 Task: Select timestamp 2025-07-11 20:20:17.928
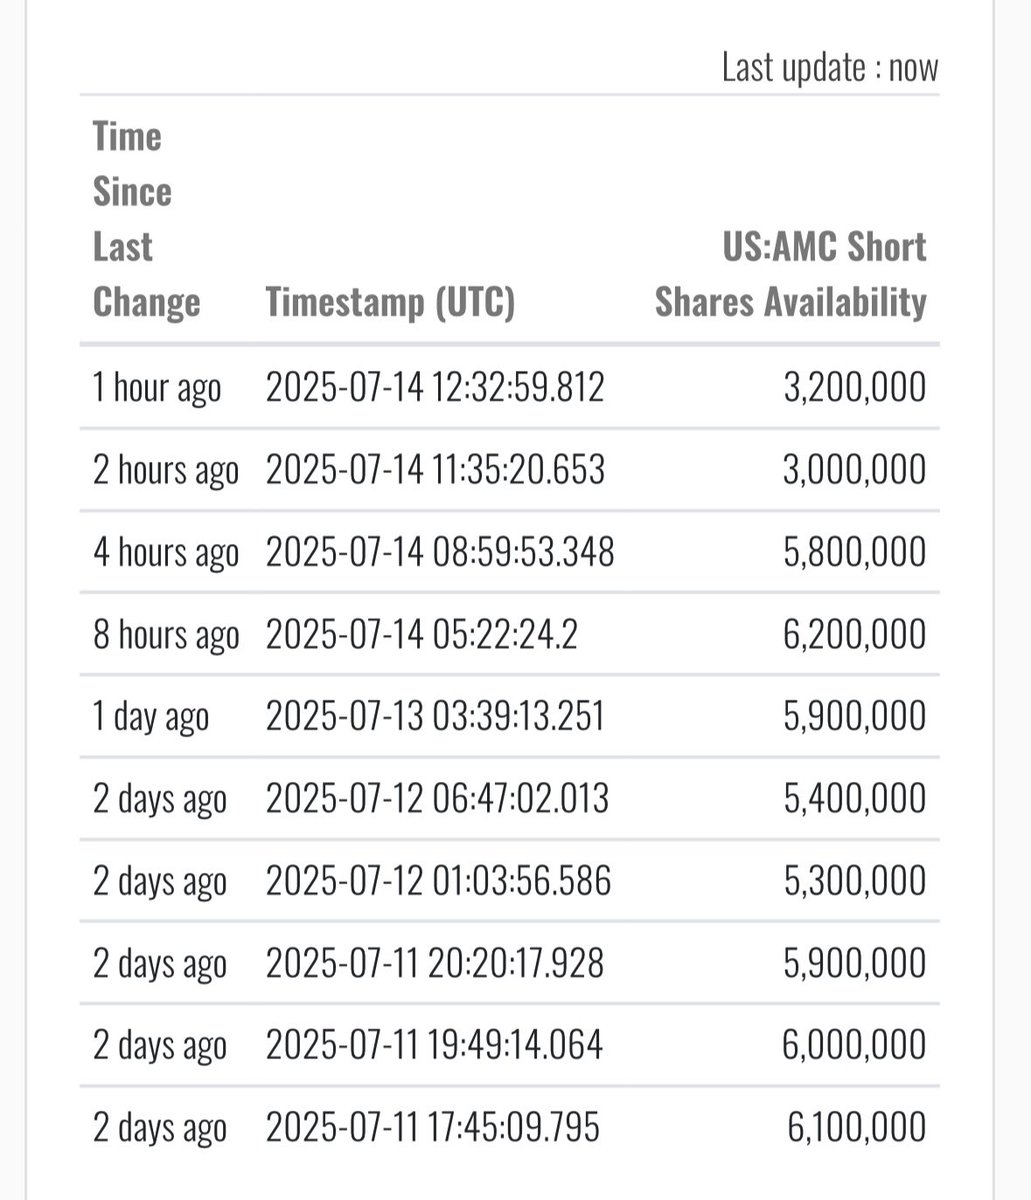(x=435, y=963)
